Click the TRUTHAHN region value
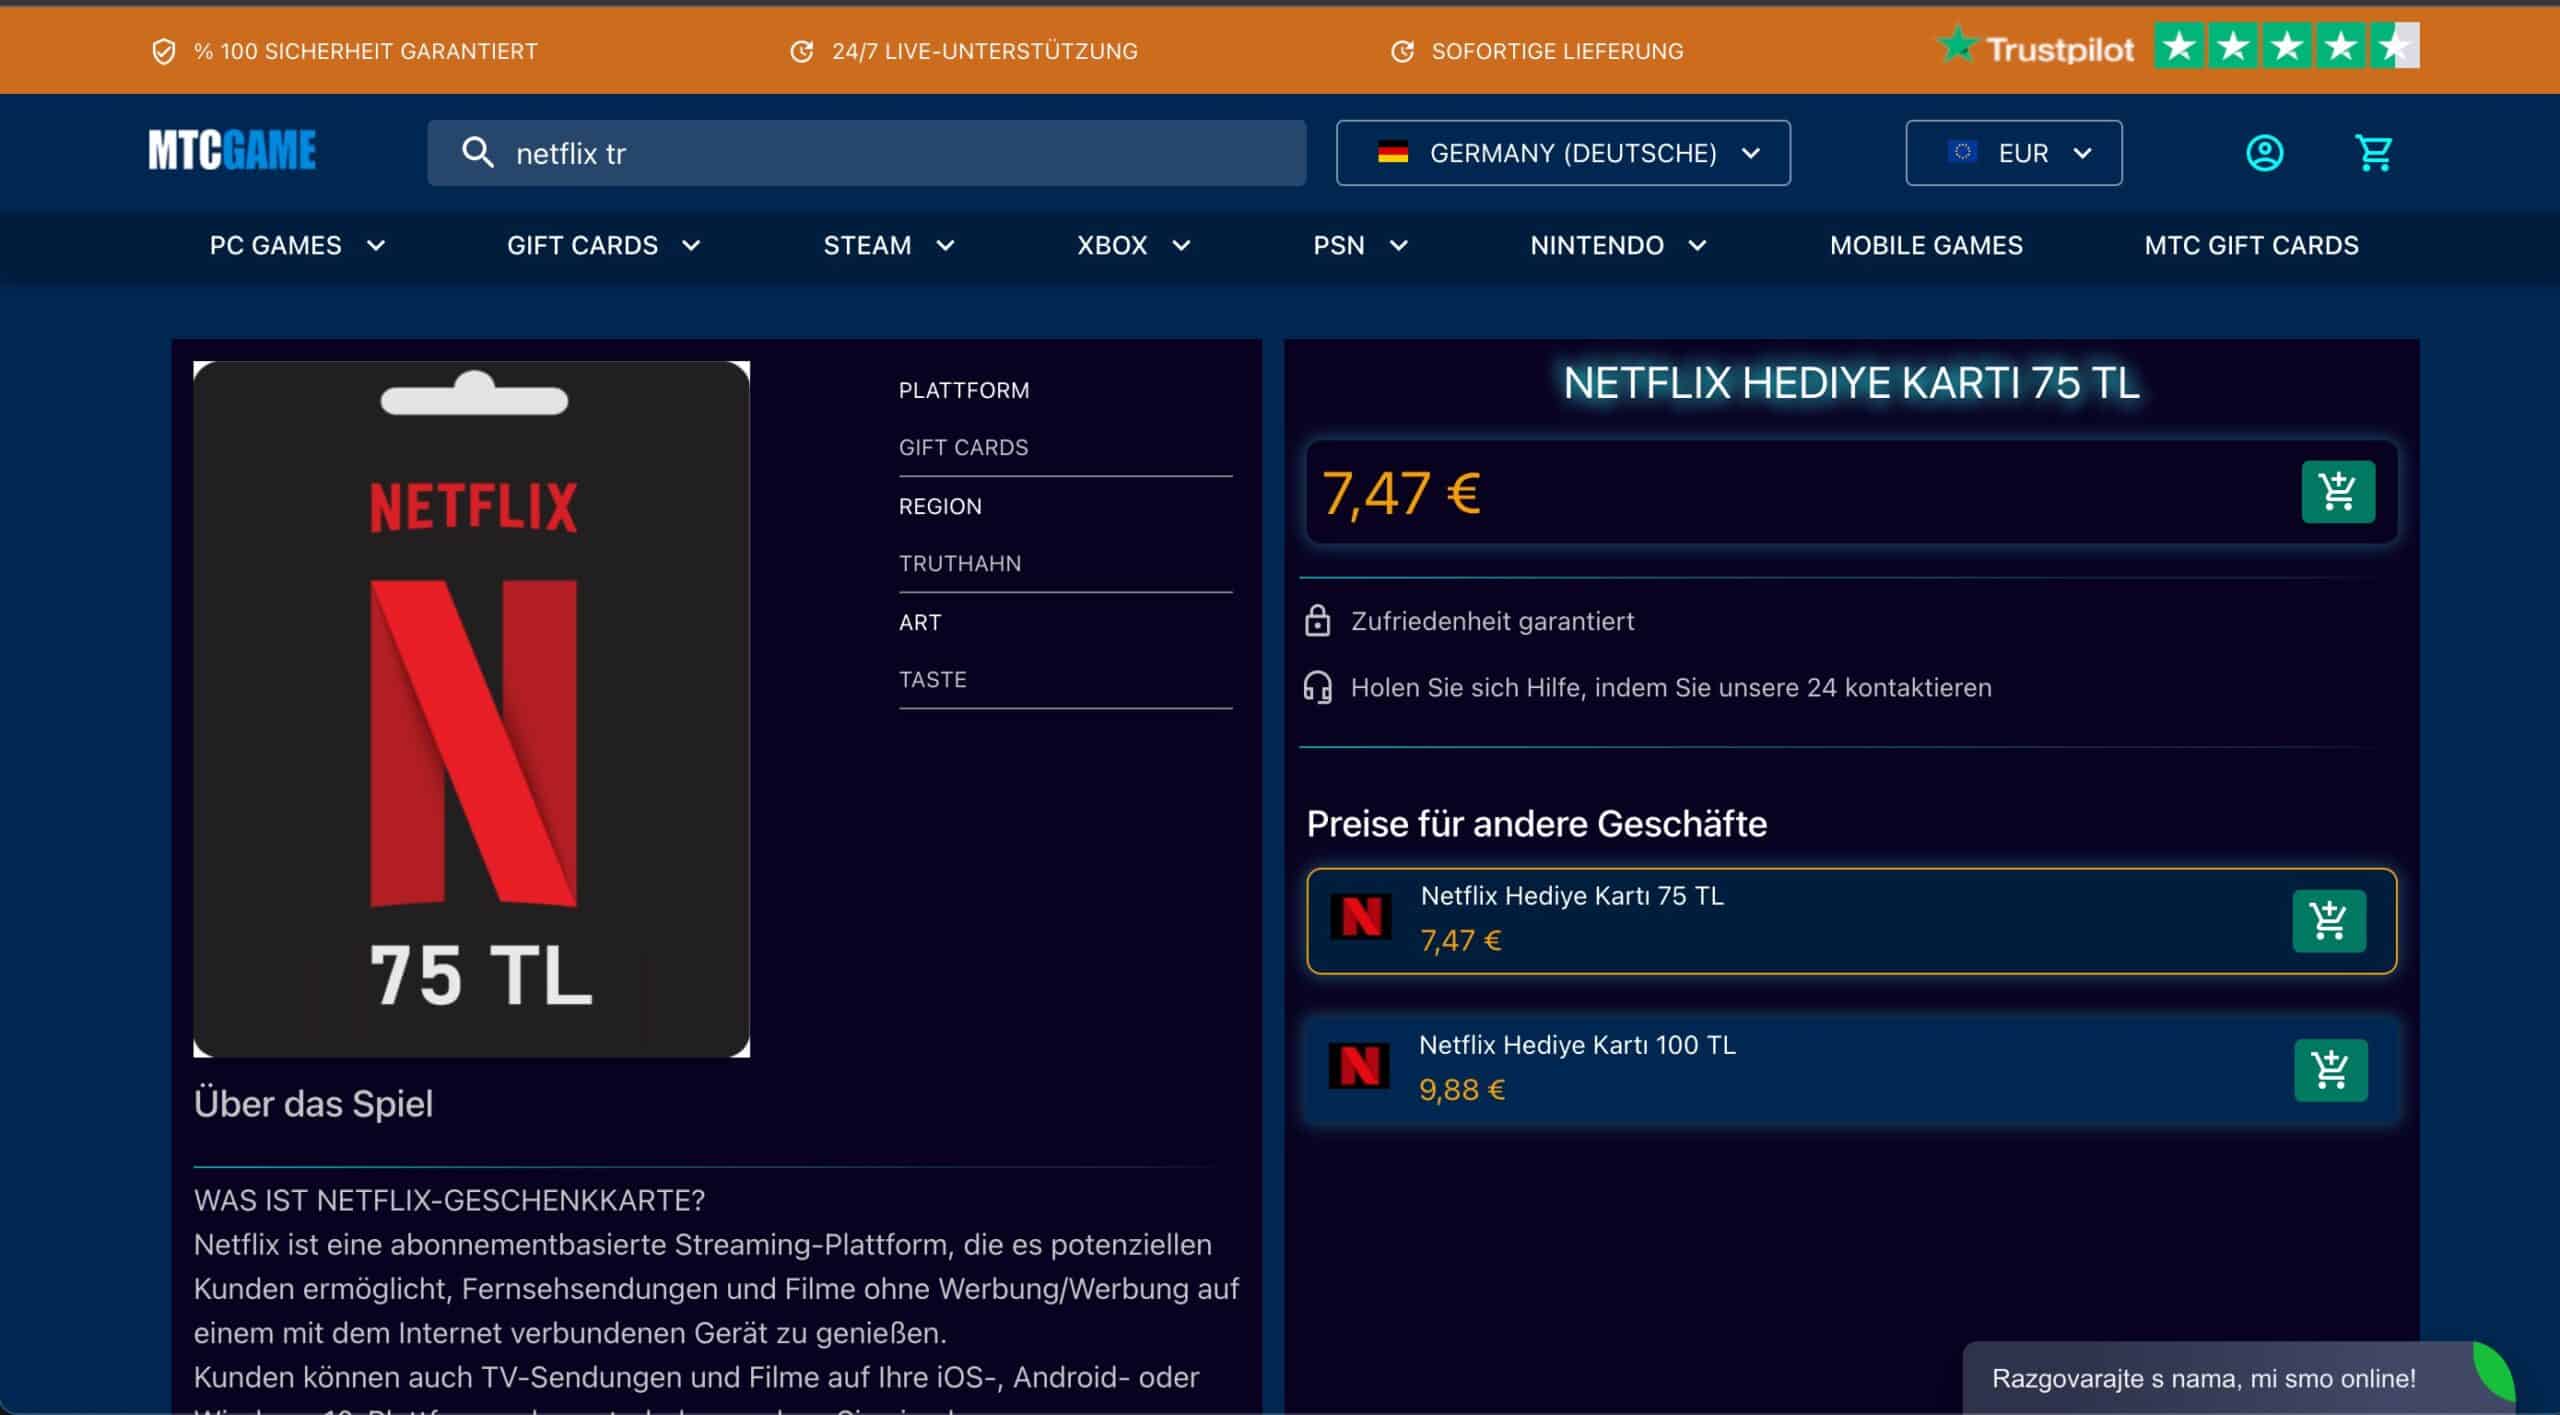Viewport: 2560px width, 1415px height. 960,564
